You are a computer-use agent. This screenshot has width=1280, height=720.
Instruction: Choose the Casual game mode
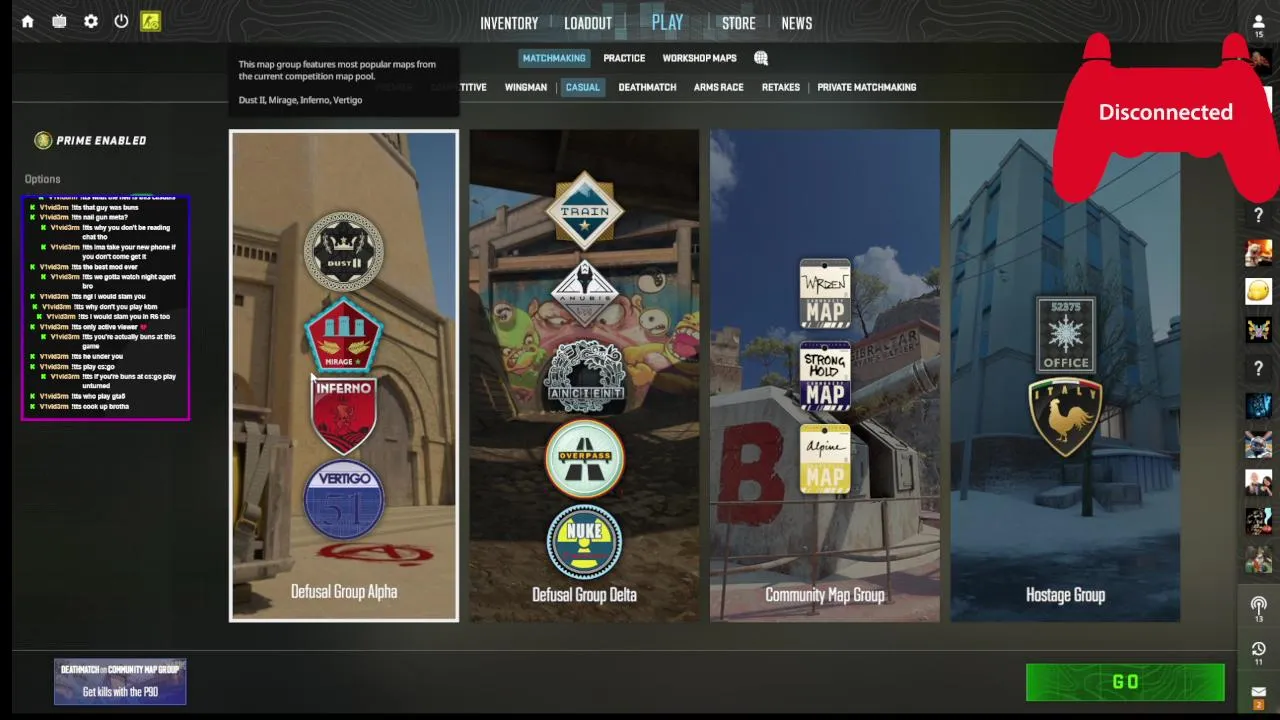click(x=583, y=87)
